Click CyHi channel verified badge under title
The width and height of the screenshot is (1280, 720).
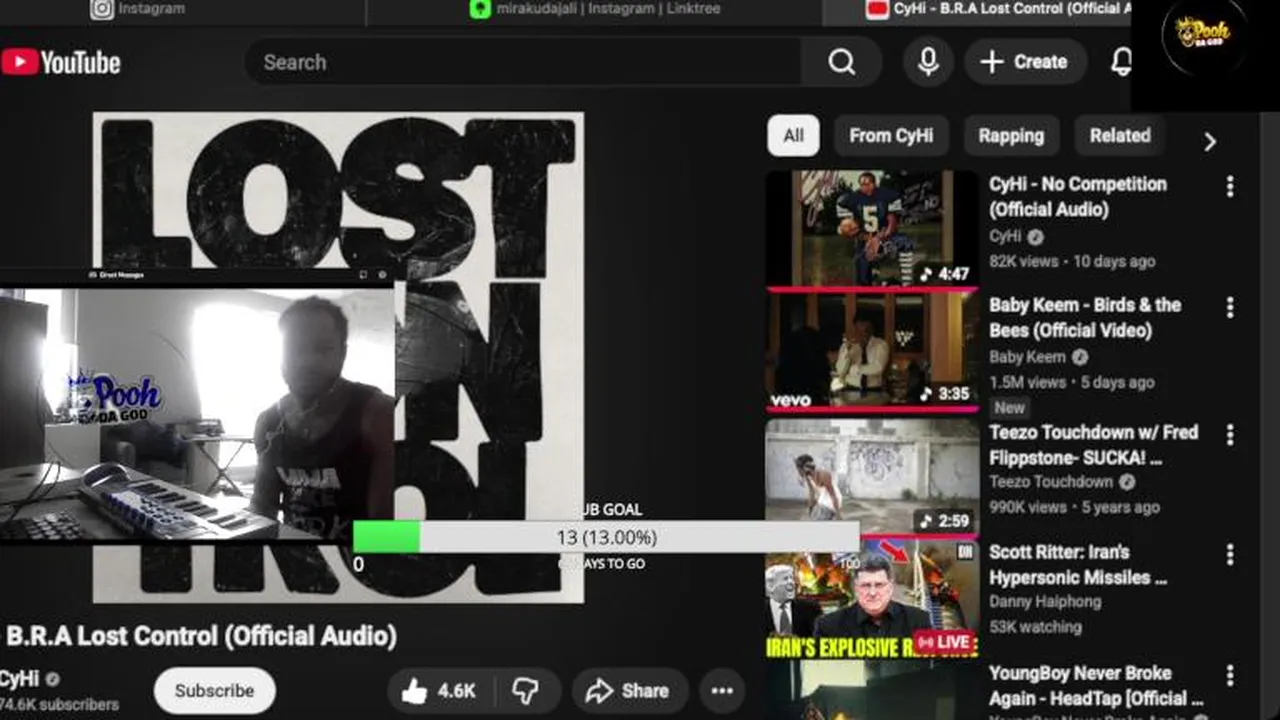point(53,680)
